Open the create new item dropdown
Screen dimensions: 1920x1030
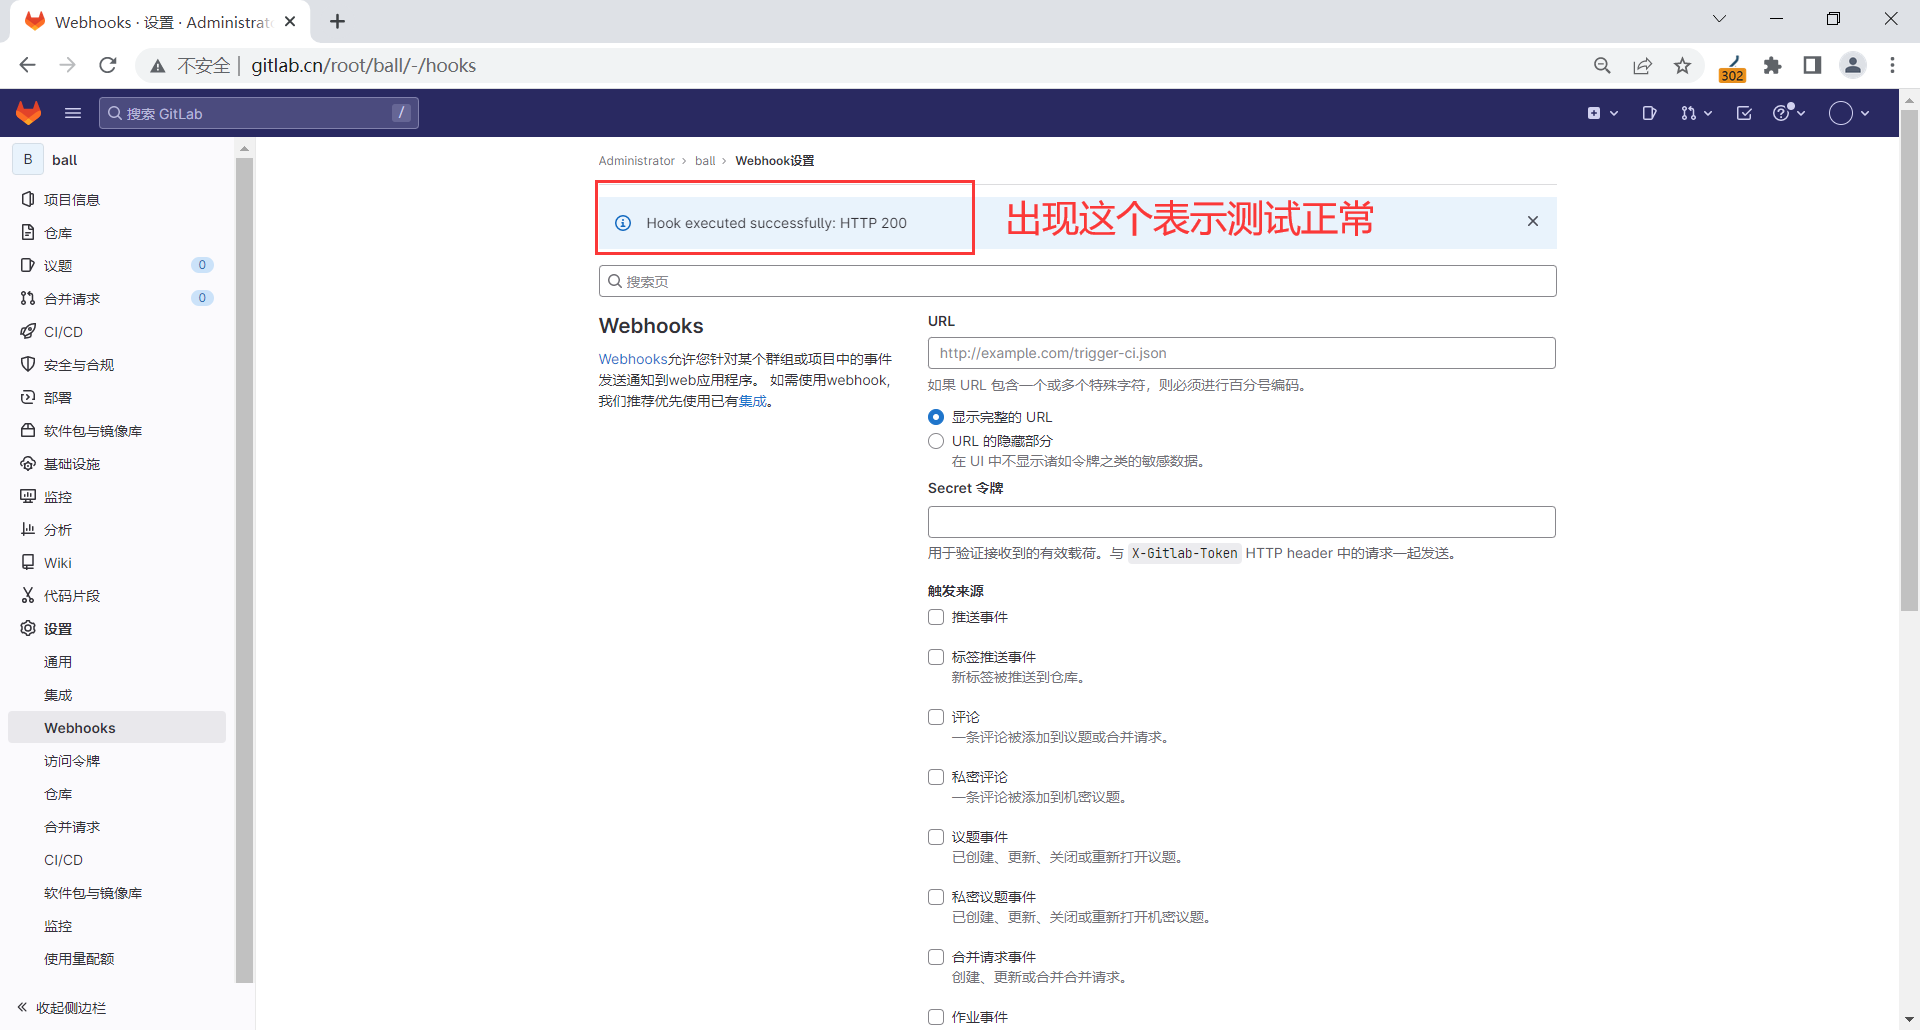pos(1601,113)
